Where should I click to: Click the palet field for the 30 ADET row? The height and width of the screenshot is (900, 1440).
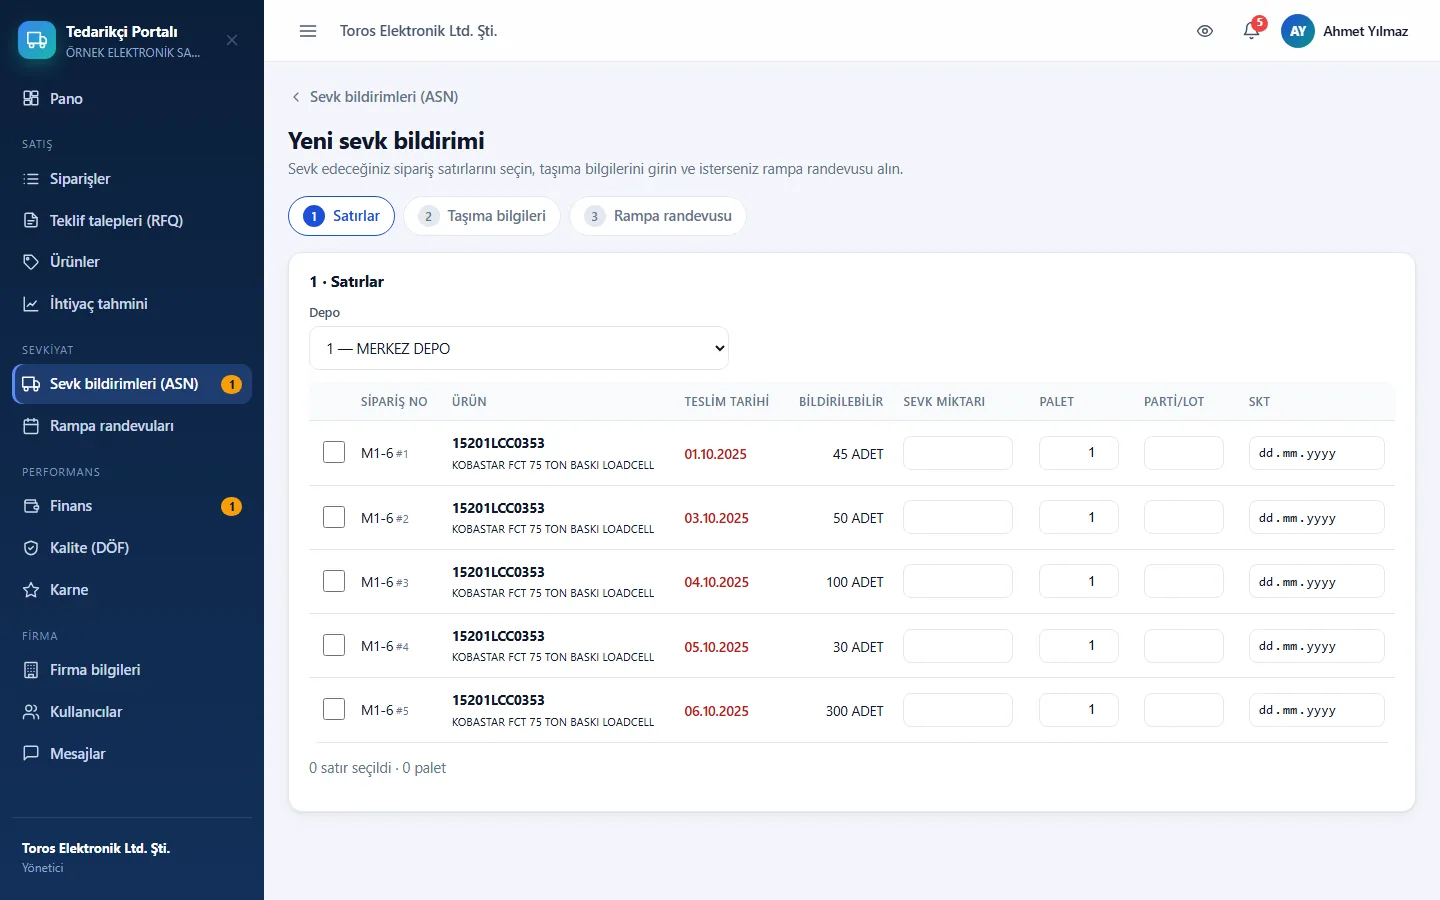click(1079, 646)
